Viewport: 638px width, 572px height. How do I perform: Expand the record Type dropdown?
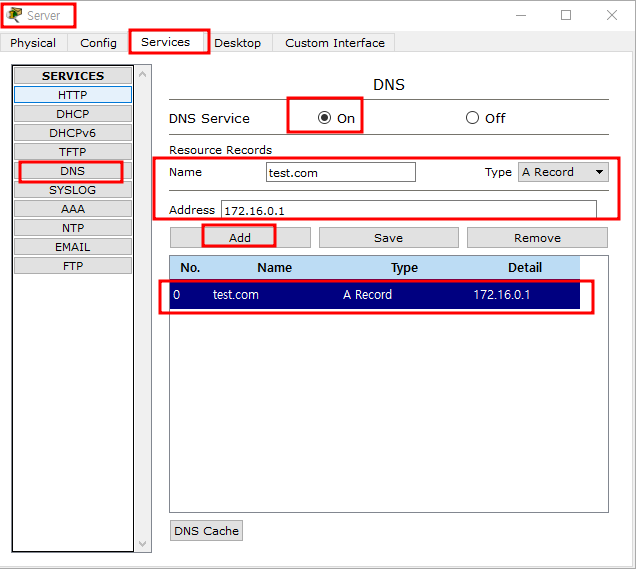[563, 172]
